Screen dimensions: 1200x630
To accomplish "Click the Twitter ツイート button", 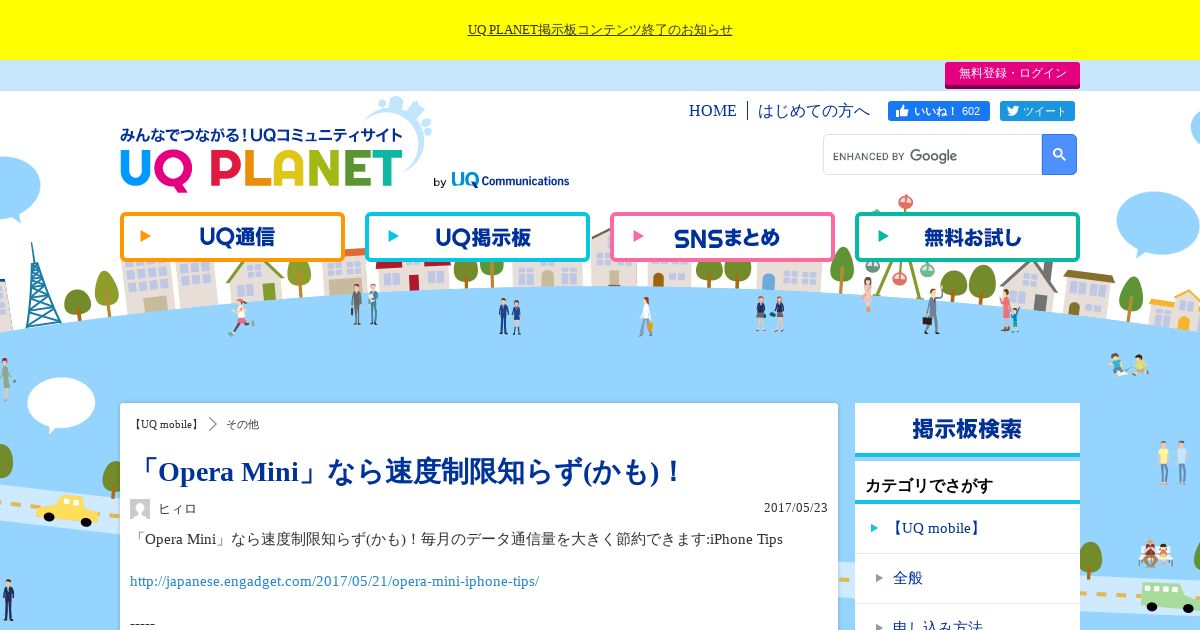I will click(x=1037, y=111).
